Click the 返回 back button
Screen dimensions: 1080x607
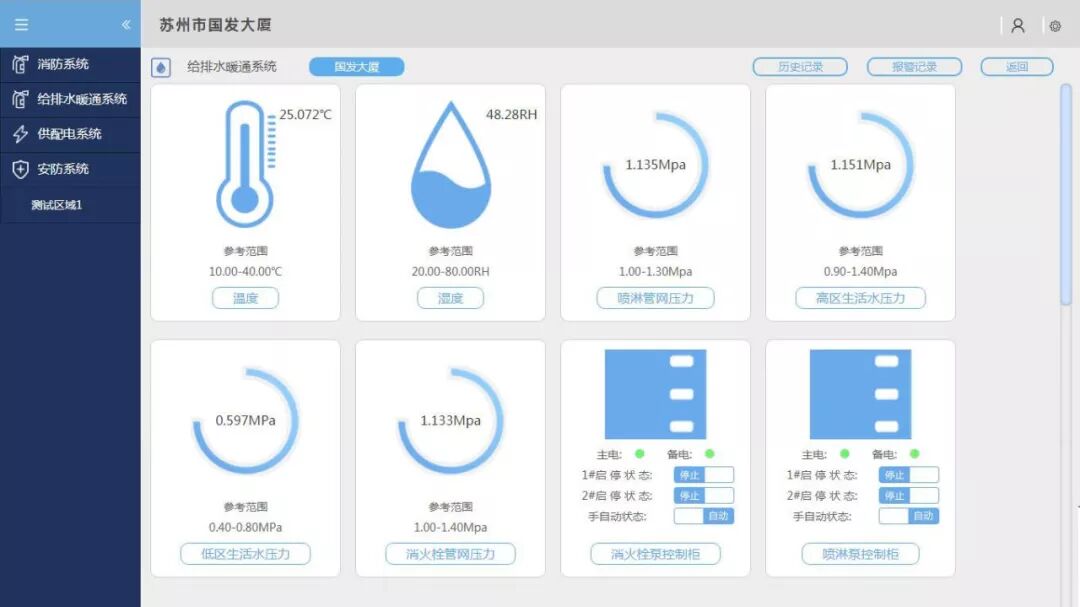click(x=1017, y=67)
